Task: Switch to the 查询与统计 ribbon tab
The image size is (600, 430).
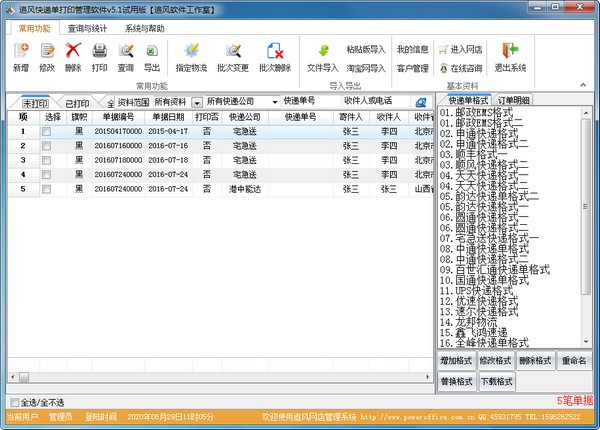Action: 87,28
